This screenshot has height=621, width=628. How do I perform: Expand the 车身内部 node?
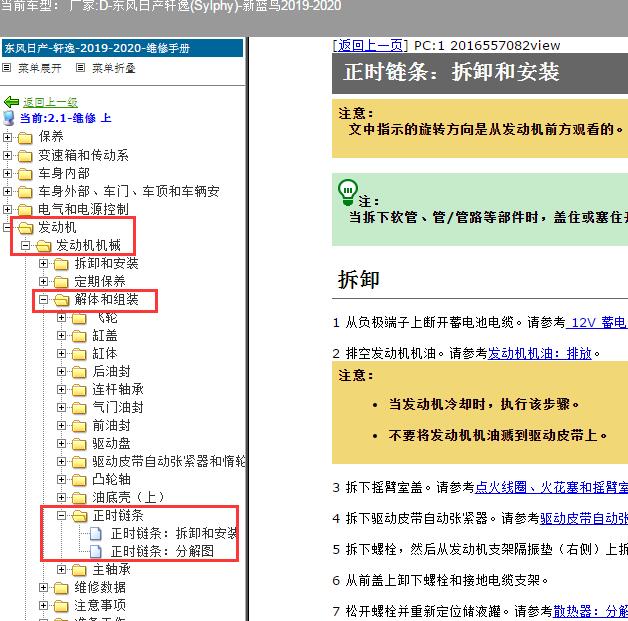click(x=7, y=173)
